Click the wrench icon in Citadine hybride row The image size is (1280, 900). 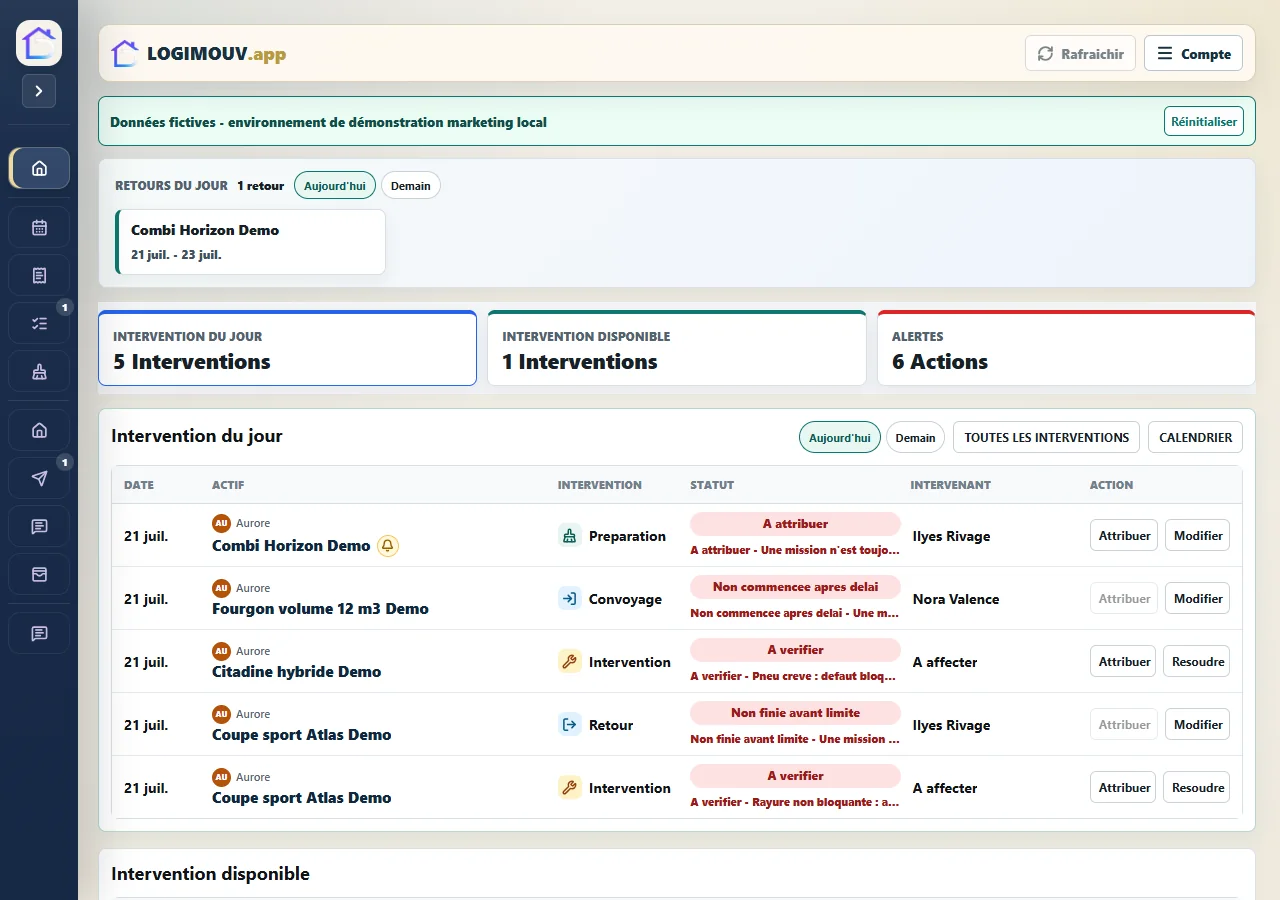tap(570, 662)
